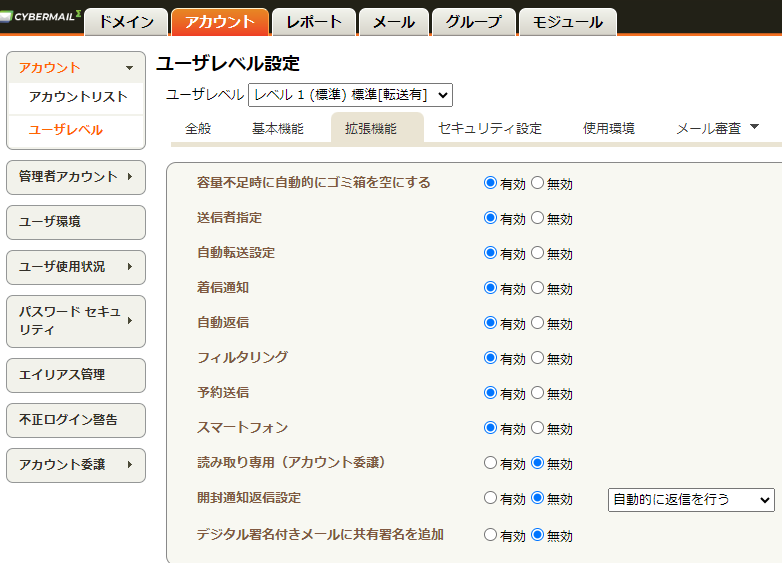Screen dimensions: 782x563
Task: Enable 自動転送設定
Action: pos(490,253)
